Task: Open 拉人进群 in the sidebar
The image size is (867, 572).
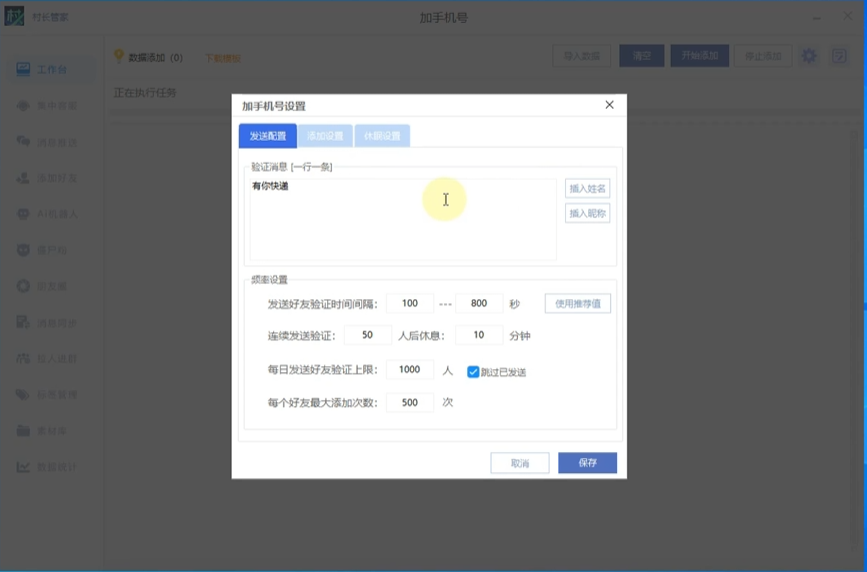Action: [x=46, y=359]
